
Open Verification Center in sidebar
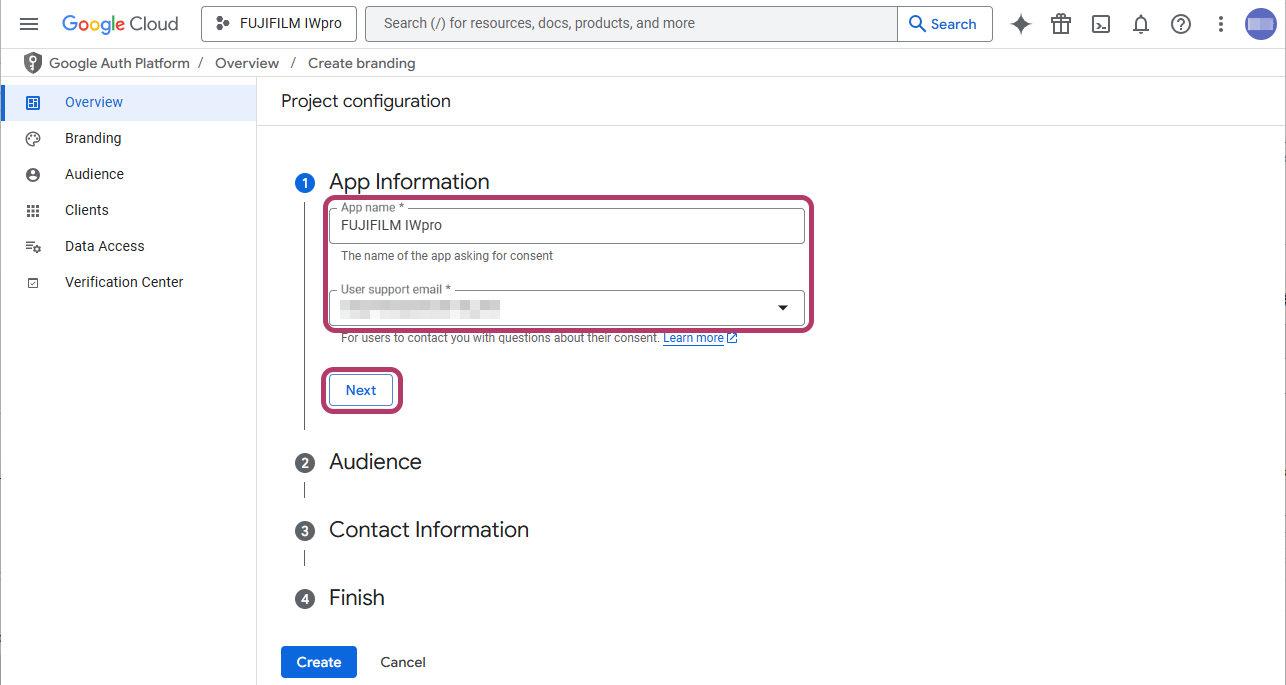click(x=124, y=282)
